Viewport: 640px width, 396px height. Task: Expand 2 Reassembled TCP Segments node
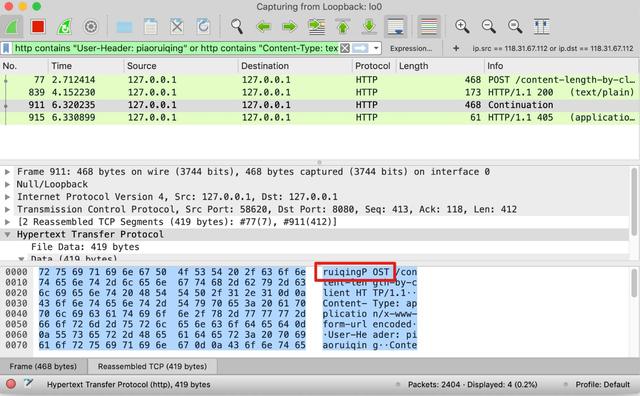pyautogui.click(x=7, y=222)
